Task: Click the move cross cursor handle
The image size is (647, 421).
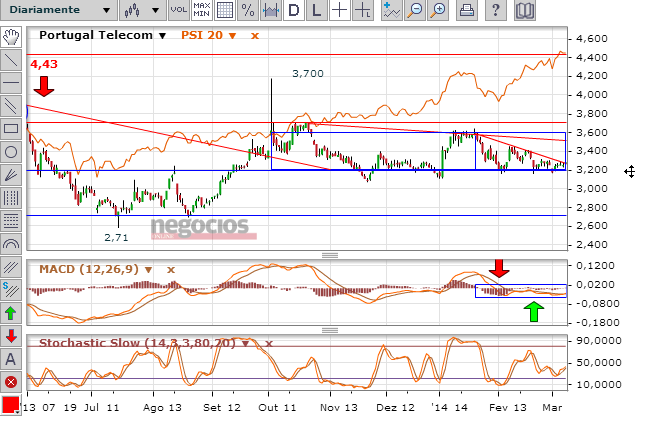Action: [x=629, y=172]
